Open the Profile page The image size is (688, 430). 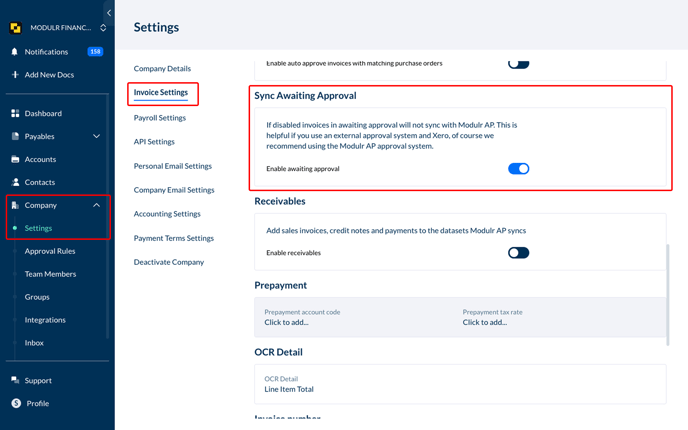37,403
